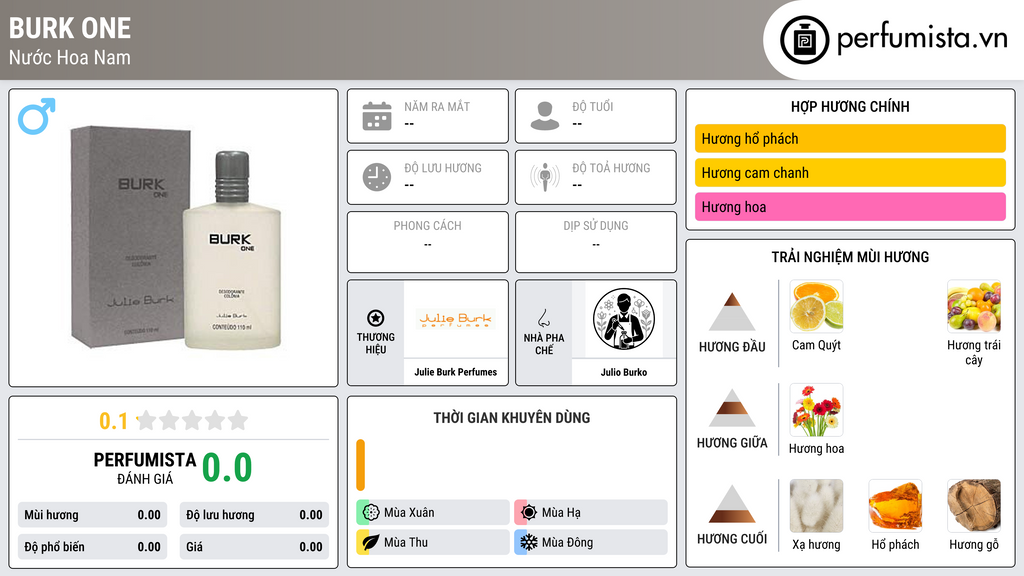Click the perfumista.vn perfume bottle logo icon
The image size is (1024, 576).
click(805, 40)
